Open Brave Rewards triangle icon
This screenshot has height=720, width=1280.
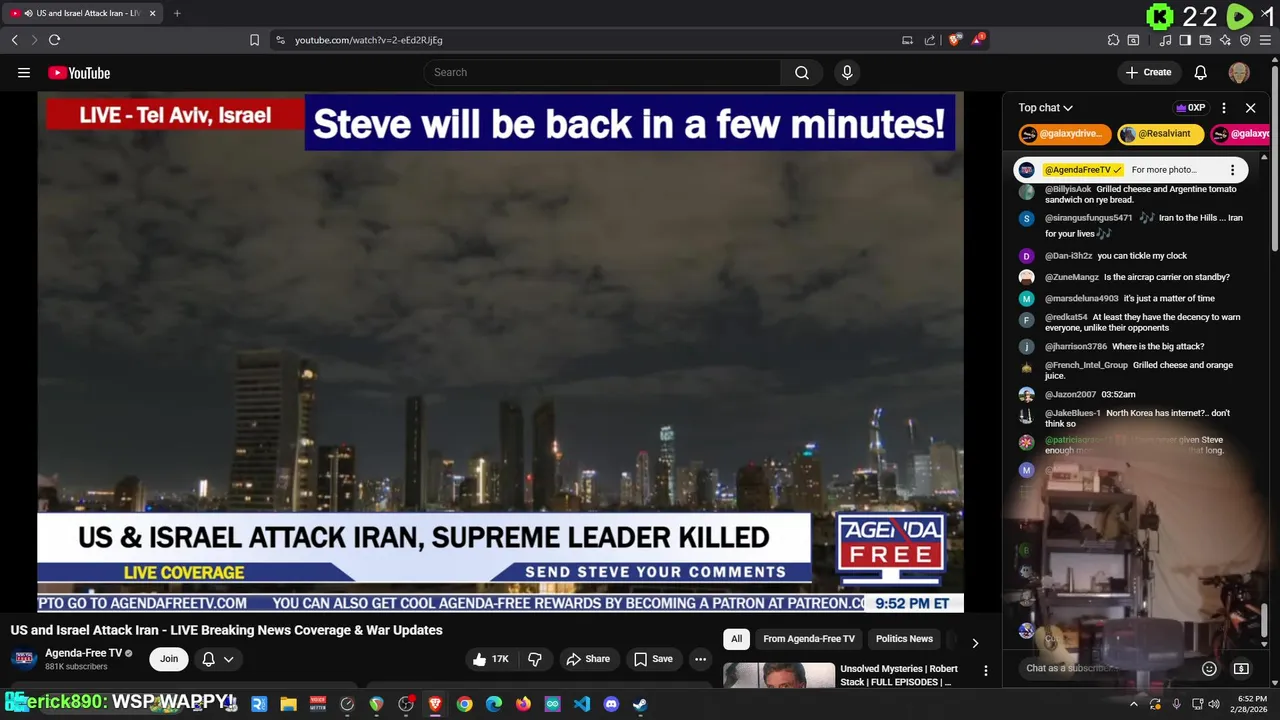979,40
